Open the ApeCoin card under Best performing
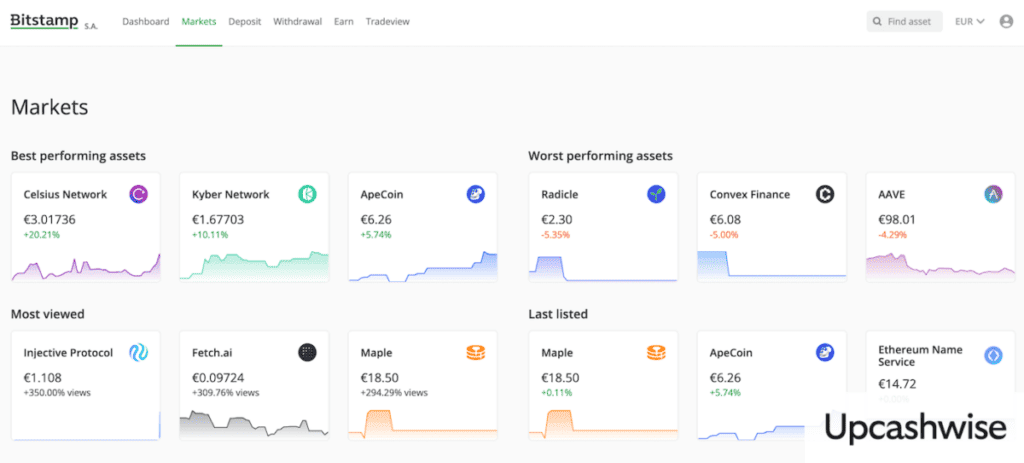The width and height of the screenshot is (1024, 463). click(x=423, y=227)
